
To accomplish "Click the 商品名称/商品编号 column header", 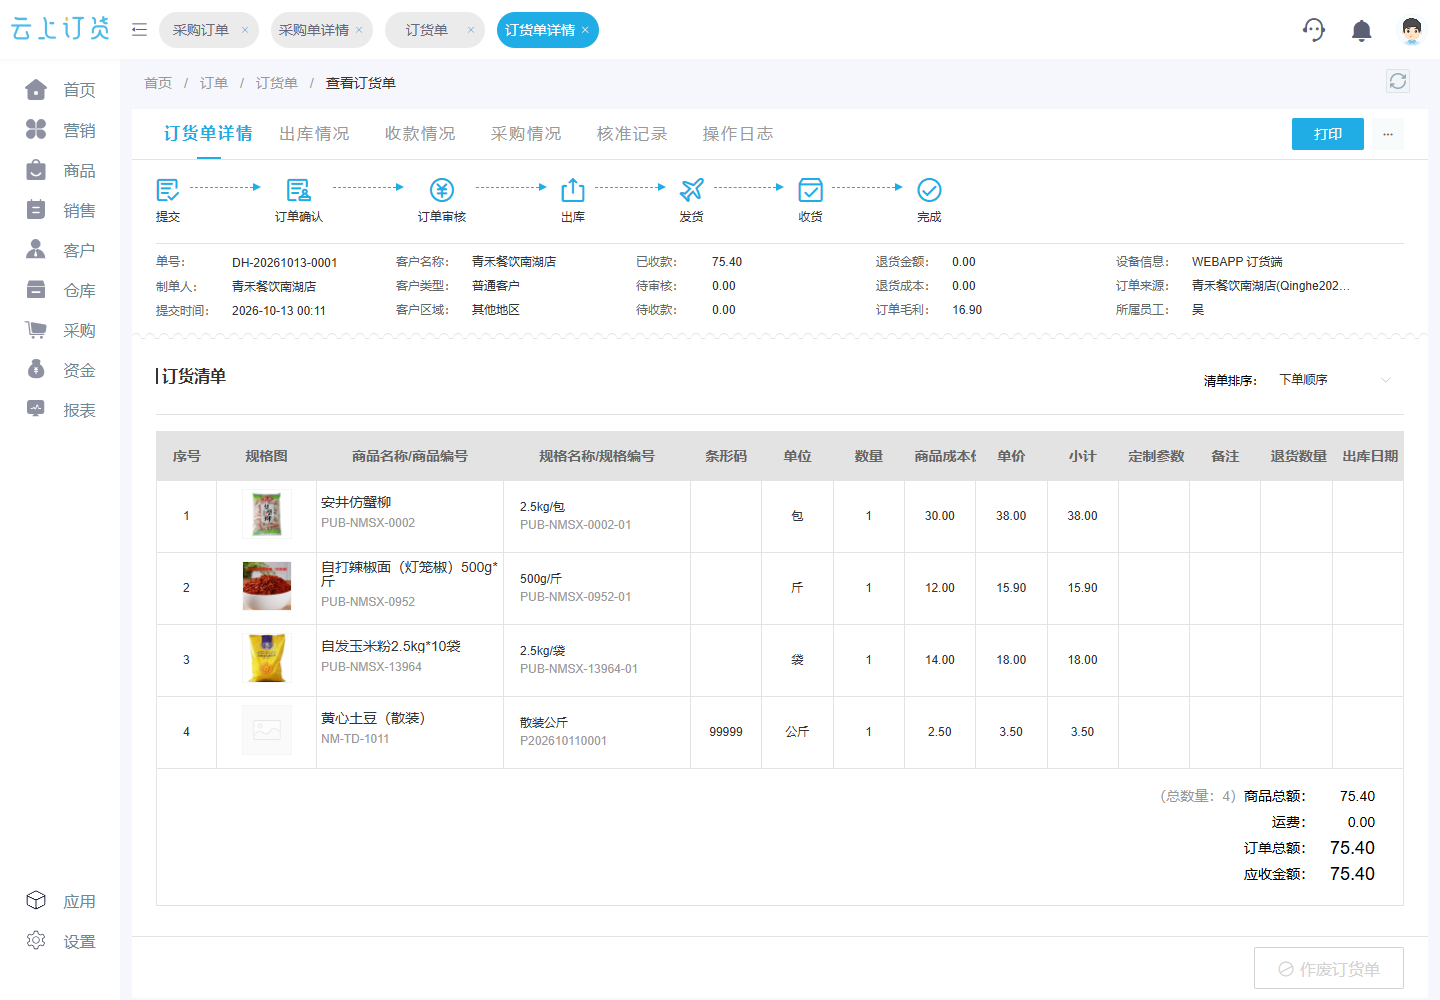I will pos(410,456).
